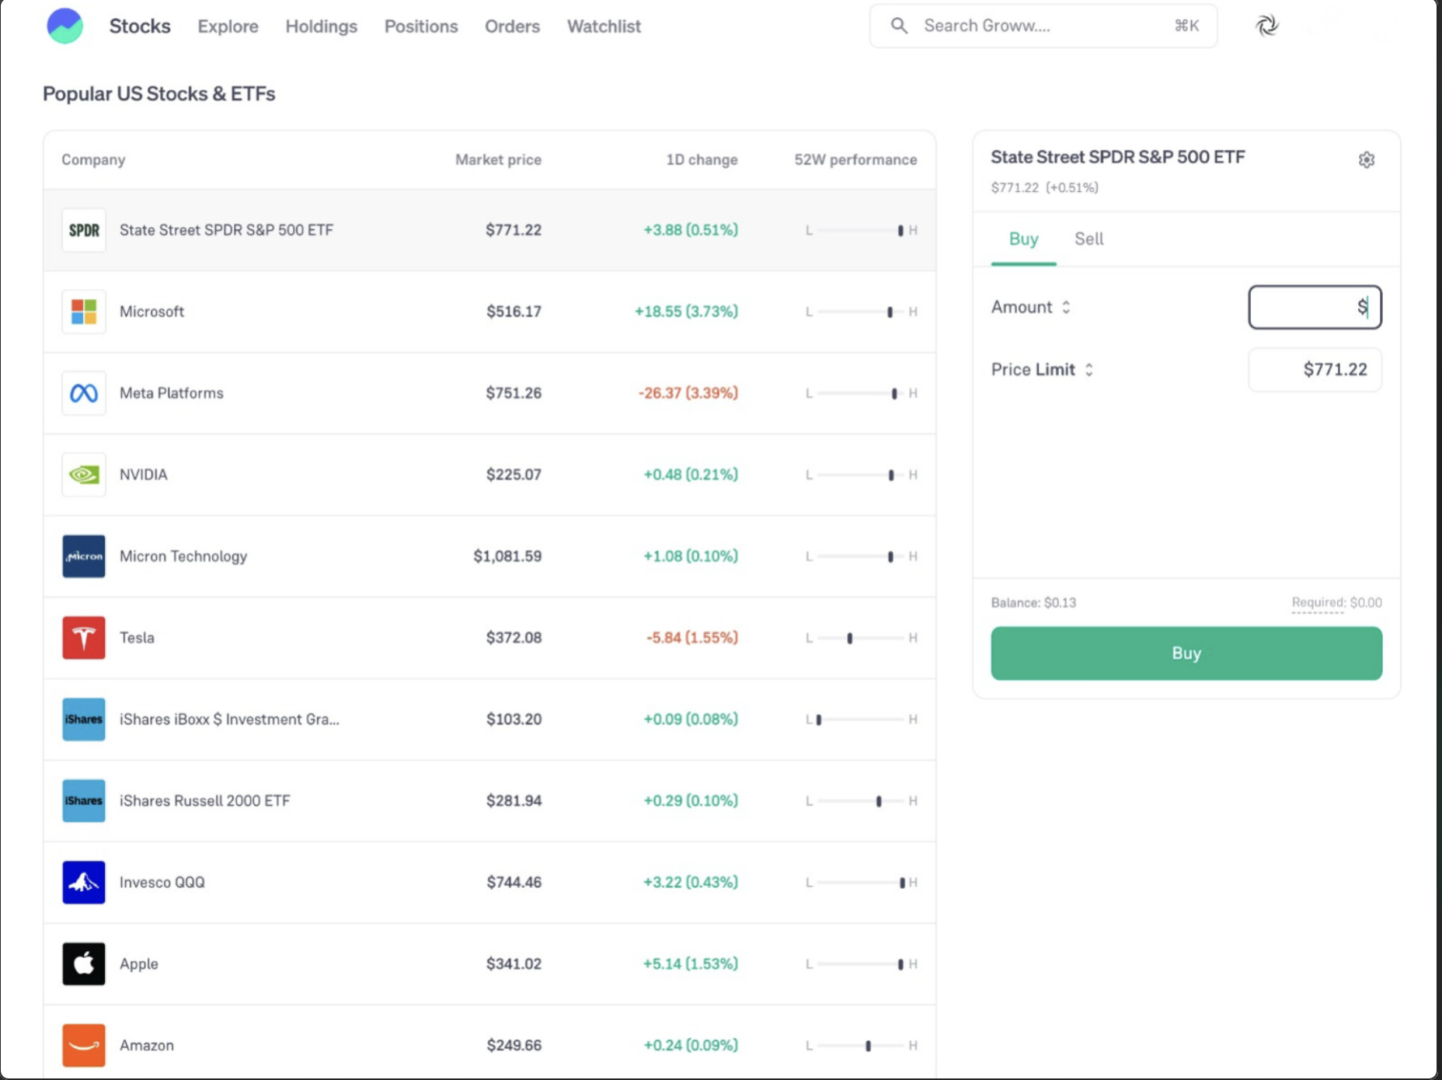Click the Invesco QQQ logo icon
This screenshot has width=1442, height=1080.
click(84, 882)
